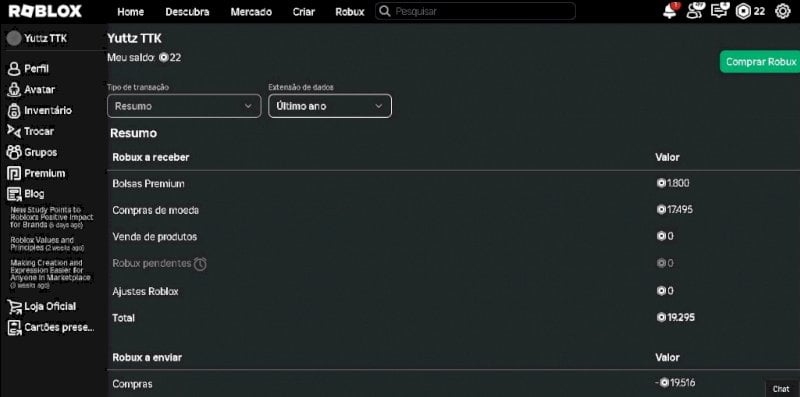This screenshot has height=397, width=800.
Task: Open Descubra in top navigation
Action: [187, 12]
